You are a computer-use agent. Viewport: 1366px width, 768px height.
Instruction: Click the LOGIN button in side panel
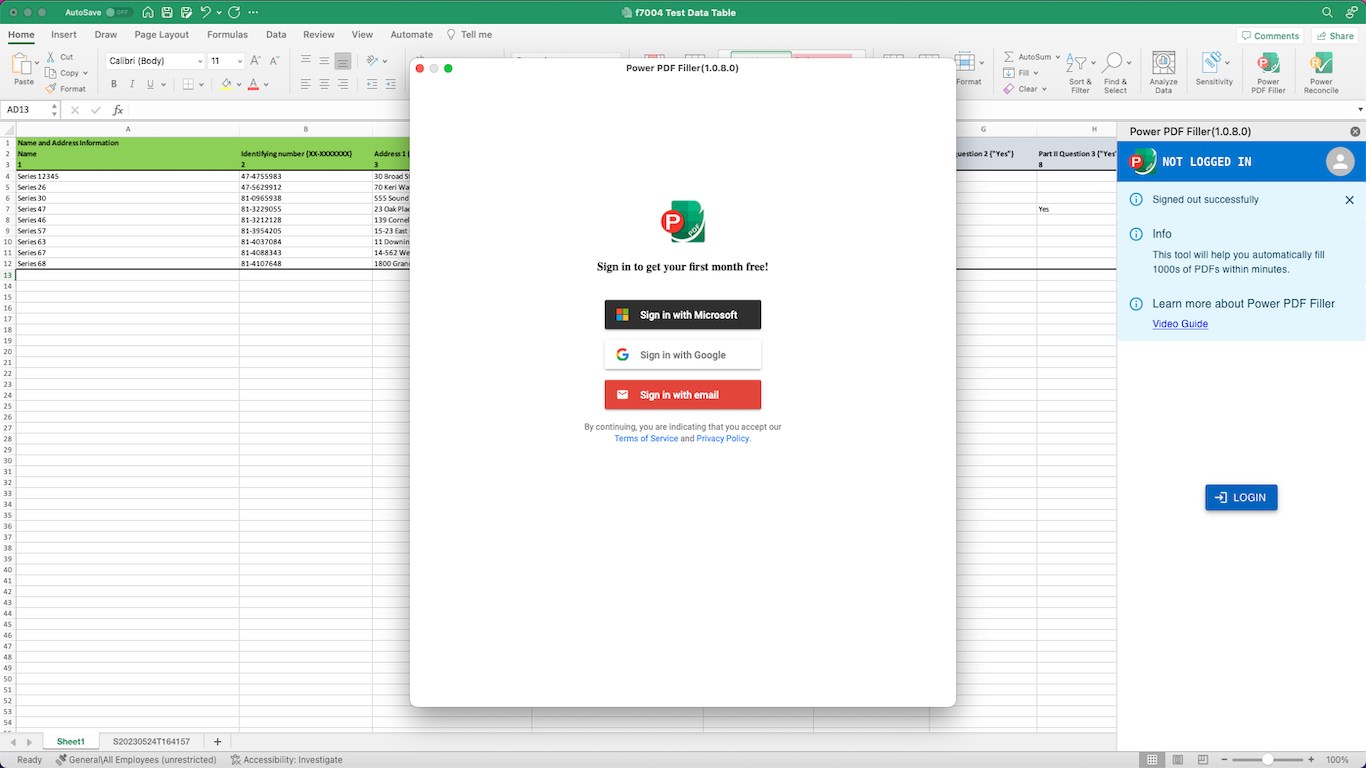[x=1241, y=497]
